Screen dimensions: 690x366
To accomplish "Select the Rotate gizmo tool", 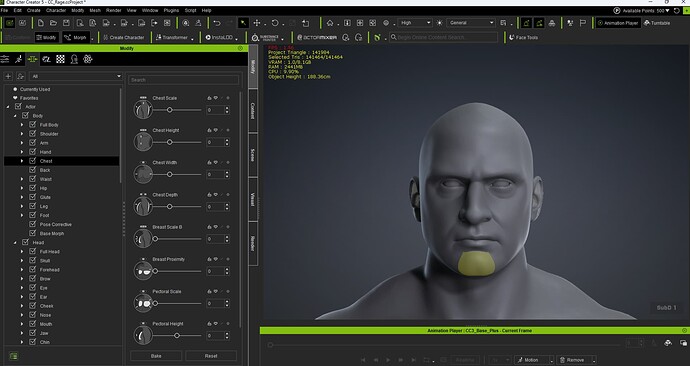I will pyautogui.click(x=275, y=23).
